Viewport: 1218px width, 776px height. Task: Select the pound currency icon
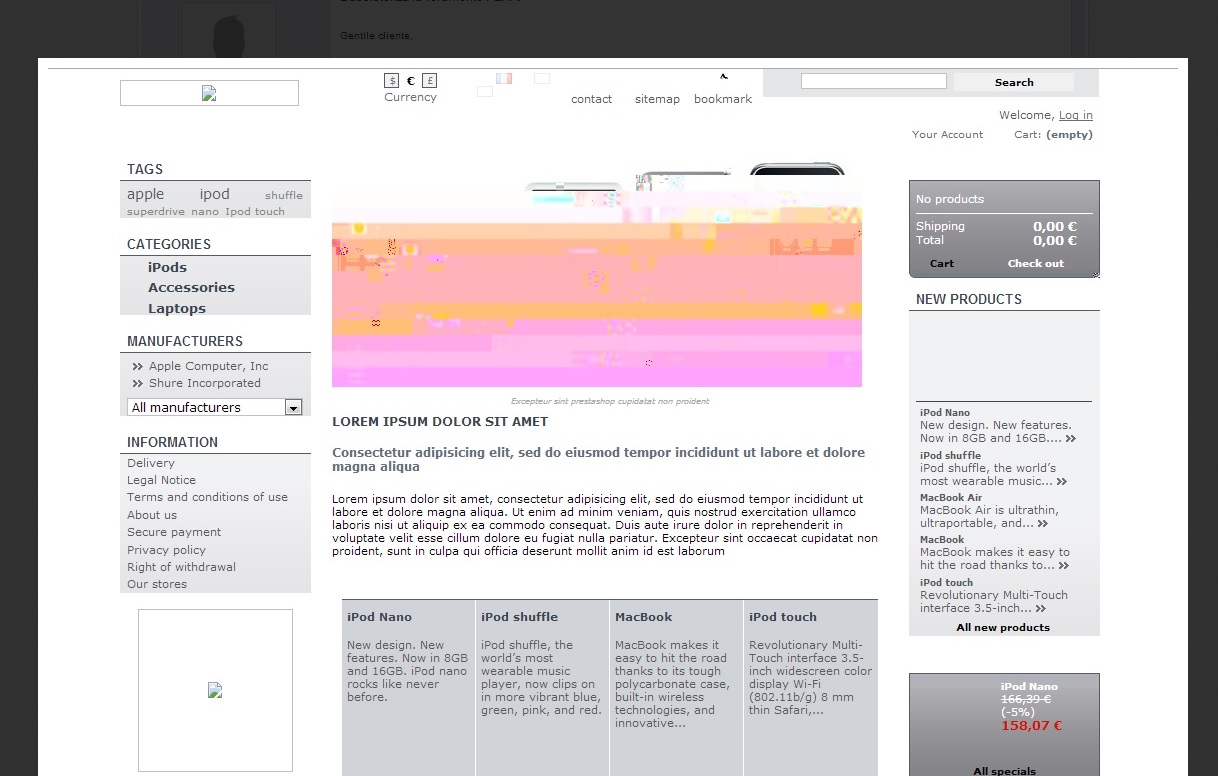pos(430,81)
